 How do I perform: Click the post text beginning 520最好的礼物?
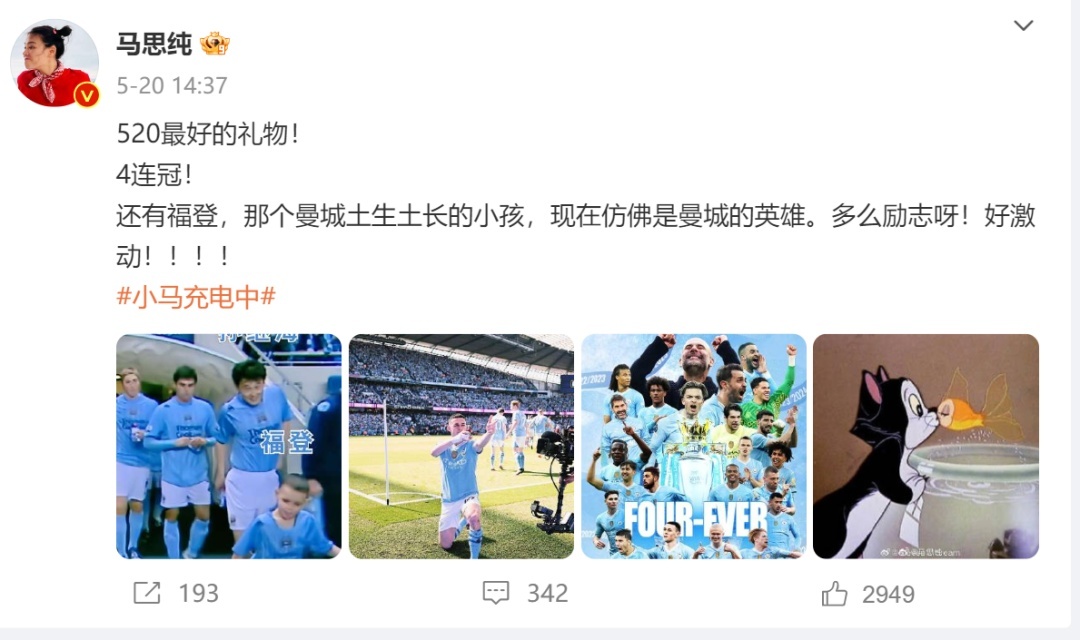click(208, 134)
